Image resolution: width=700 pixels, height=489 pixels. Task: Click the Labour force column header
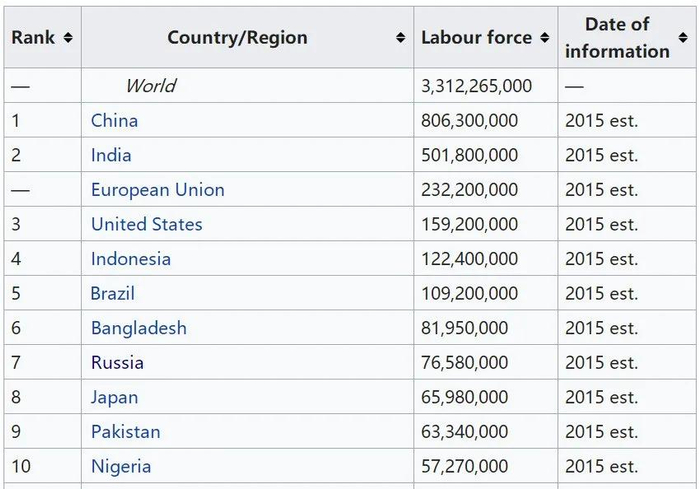pos(476,38)
